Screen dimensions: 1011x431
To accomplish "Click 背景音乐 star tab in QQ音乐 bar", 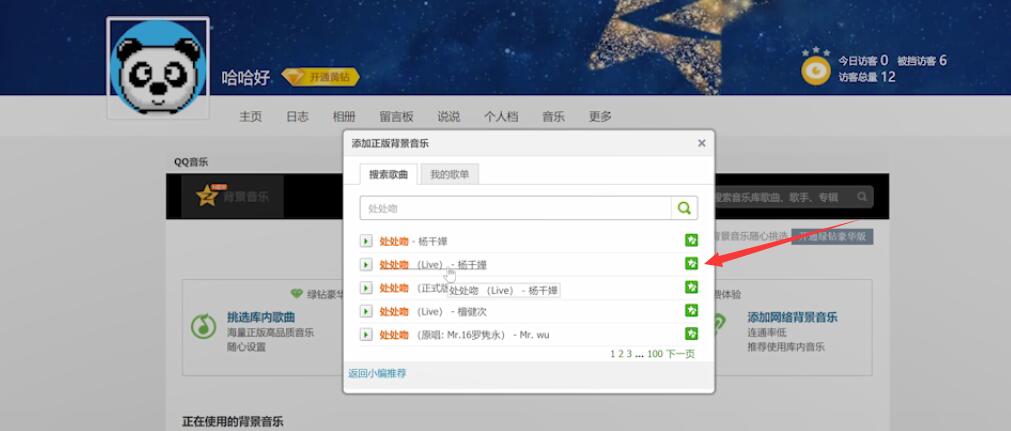I will pyautogui.click(x=232, y=196).
